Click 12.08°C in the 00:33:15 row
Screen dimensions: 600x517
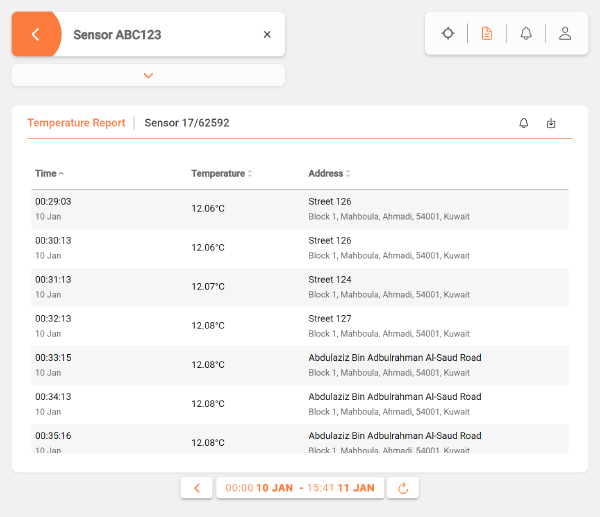(208, 365)
